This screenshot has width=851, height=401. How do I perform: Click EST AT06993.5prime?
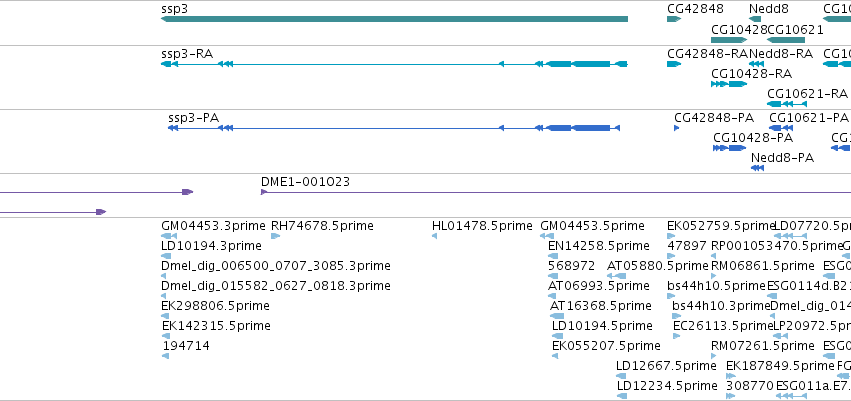599,285
